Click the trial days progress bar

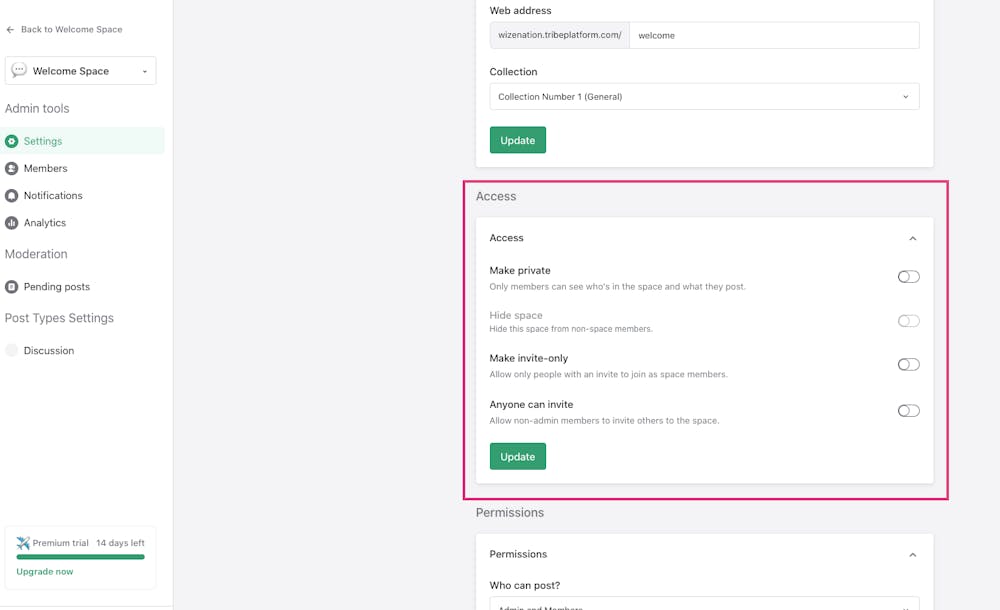point(80,557)
